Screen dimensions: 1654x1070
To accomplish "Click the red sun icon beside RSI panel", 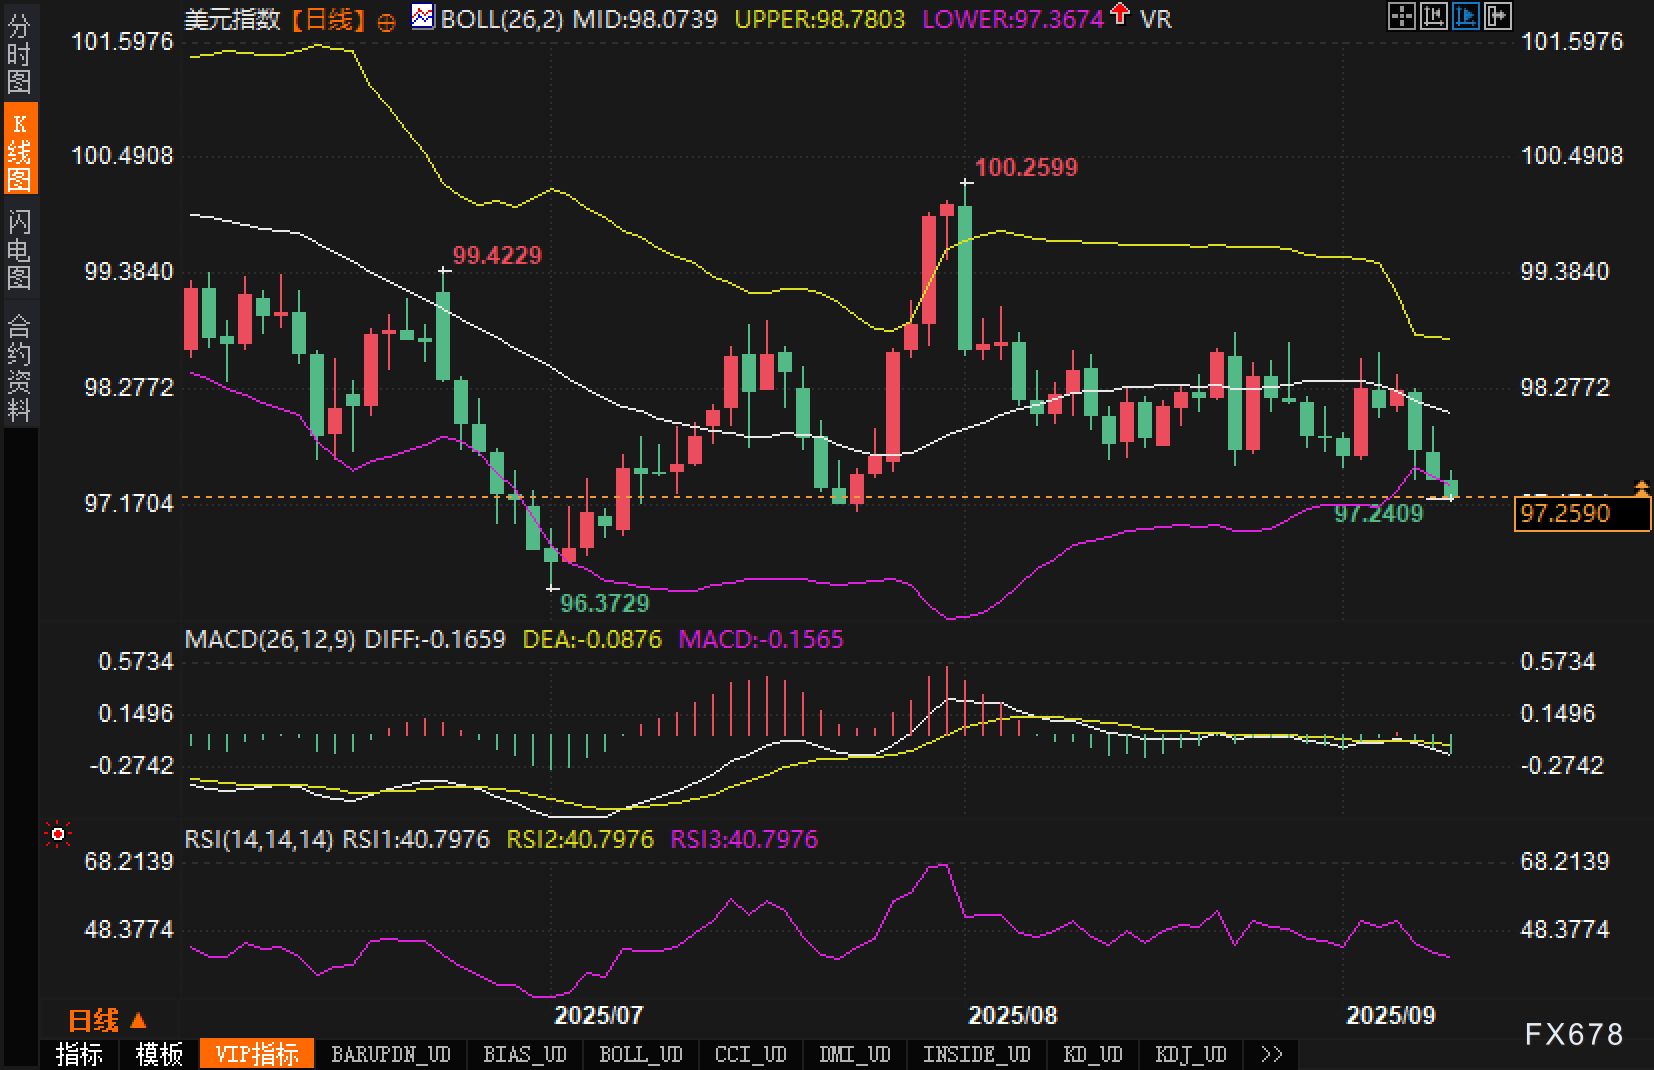I will tap(58, 834).
